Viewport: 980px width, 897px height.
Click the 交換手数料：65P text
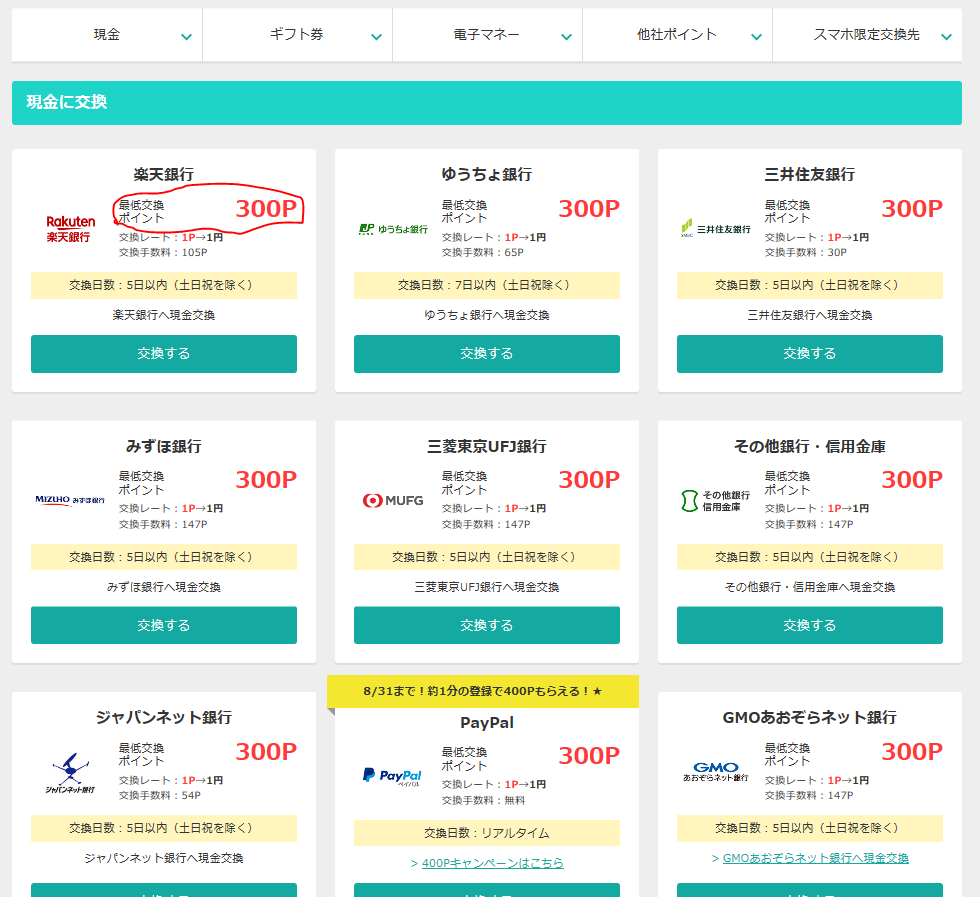tap(483, 253)
